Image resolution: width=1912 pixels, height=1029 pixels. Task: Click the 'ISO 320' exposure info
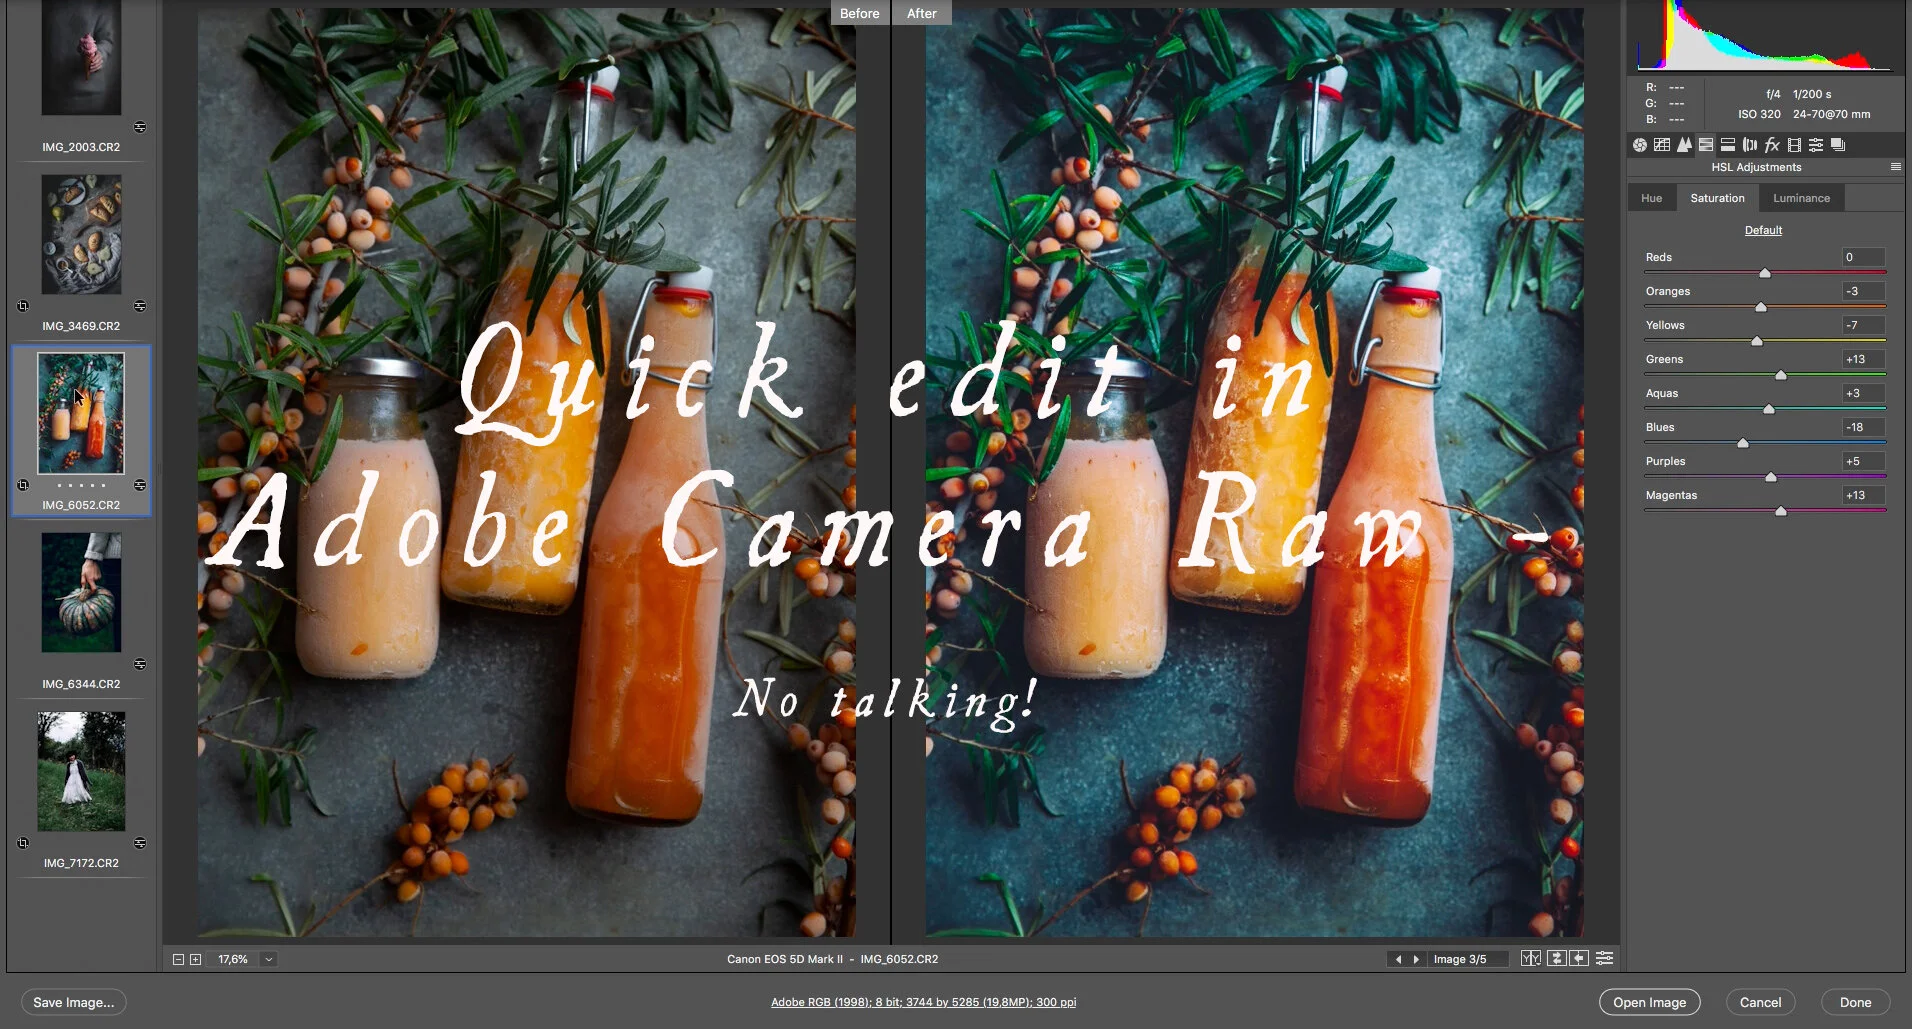point(1759,114)
